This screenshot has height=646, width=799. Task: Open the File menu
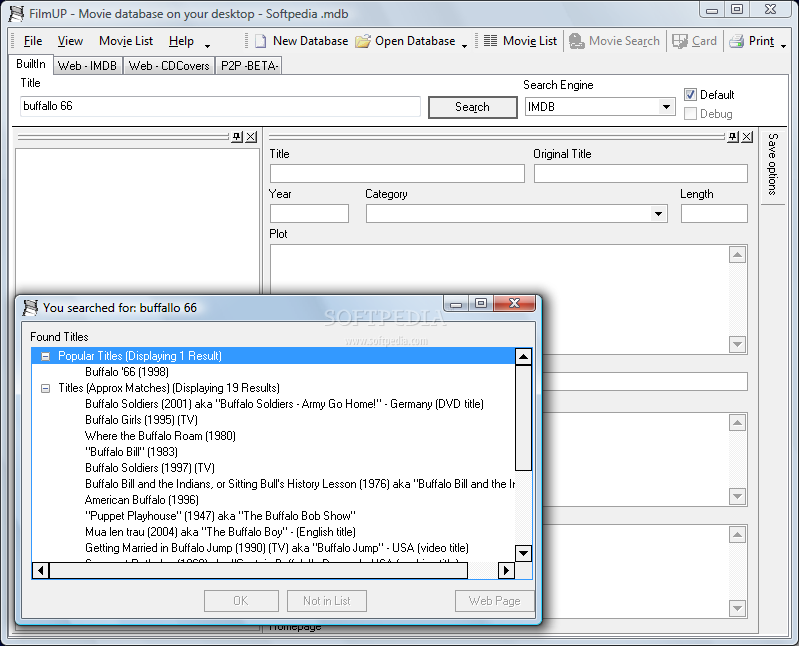click(33, 41)
